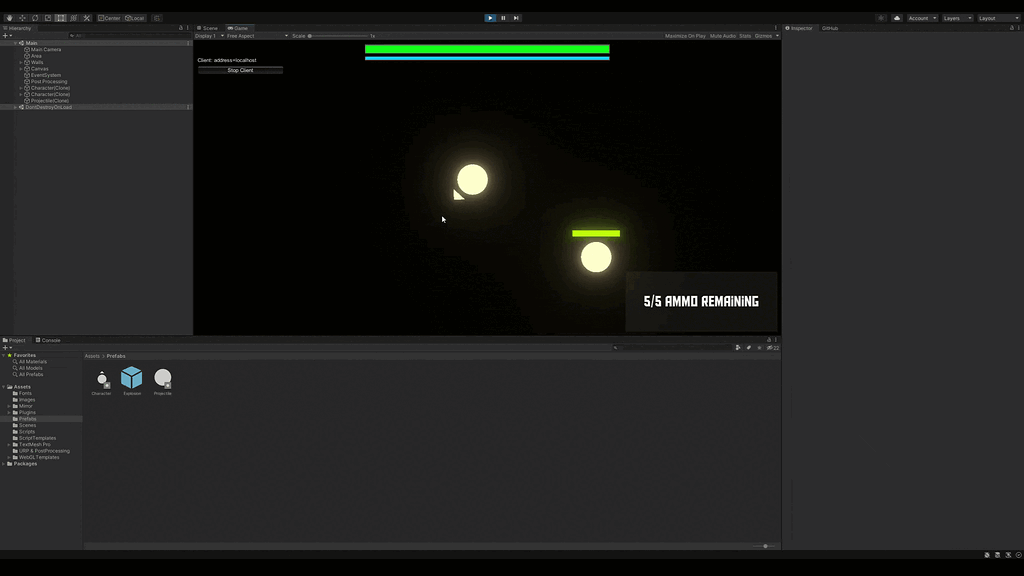This screenshot has height=576, width=1024.
Task: Toggle pivot mode from Center
Action: [x=109, y=18]
